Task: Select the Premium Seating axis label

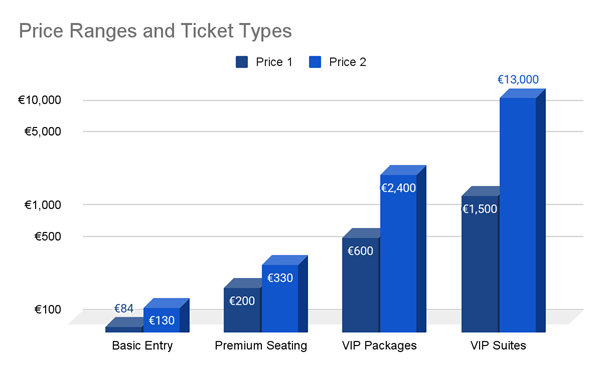Action: (261, 345)
